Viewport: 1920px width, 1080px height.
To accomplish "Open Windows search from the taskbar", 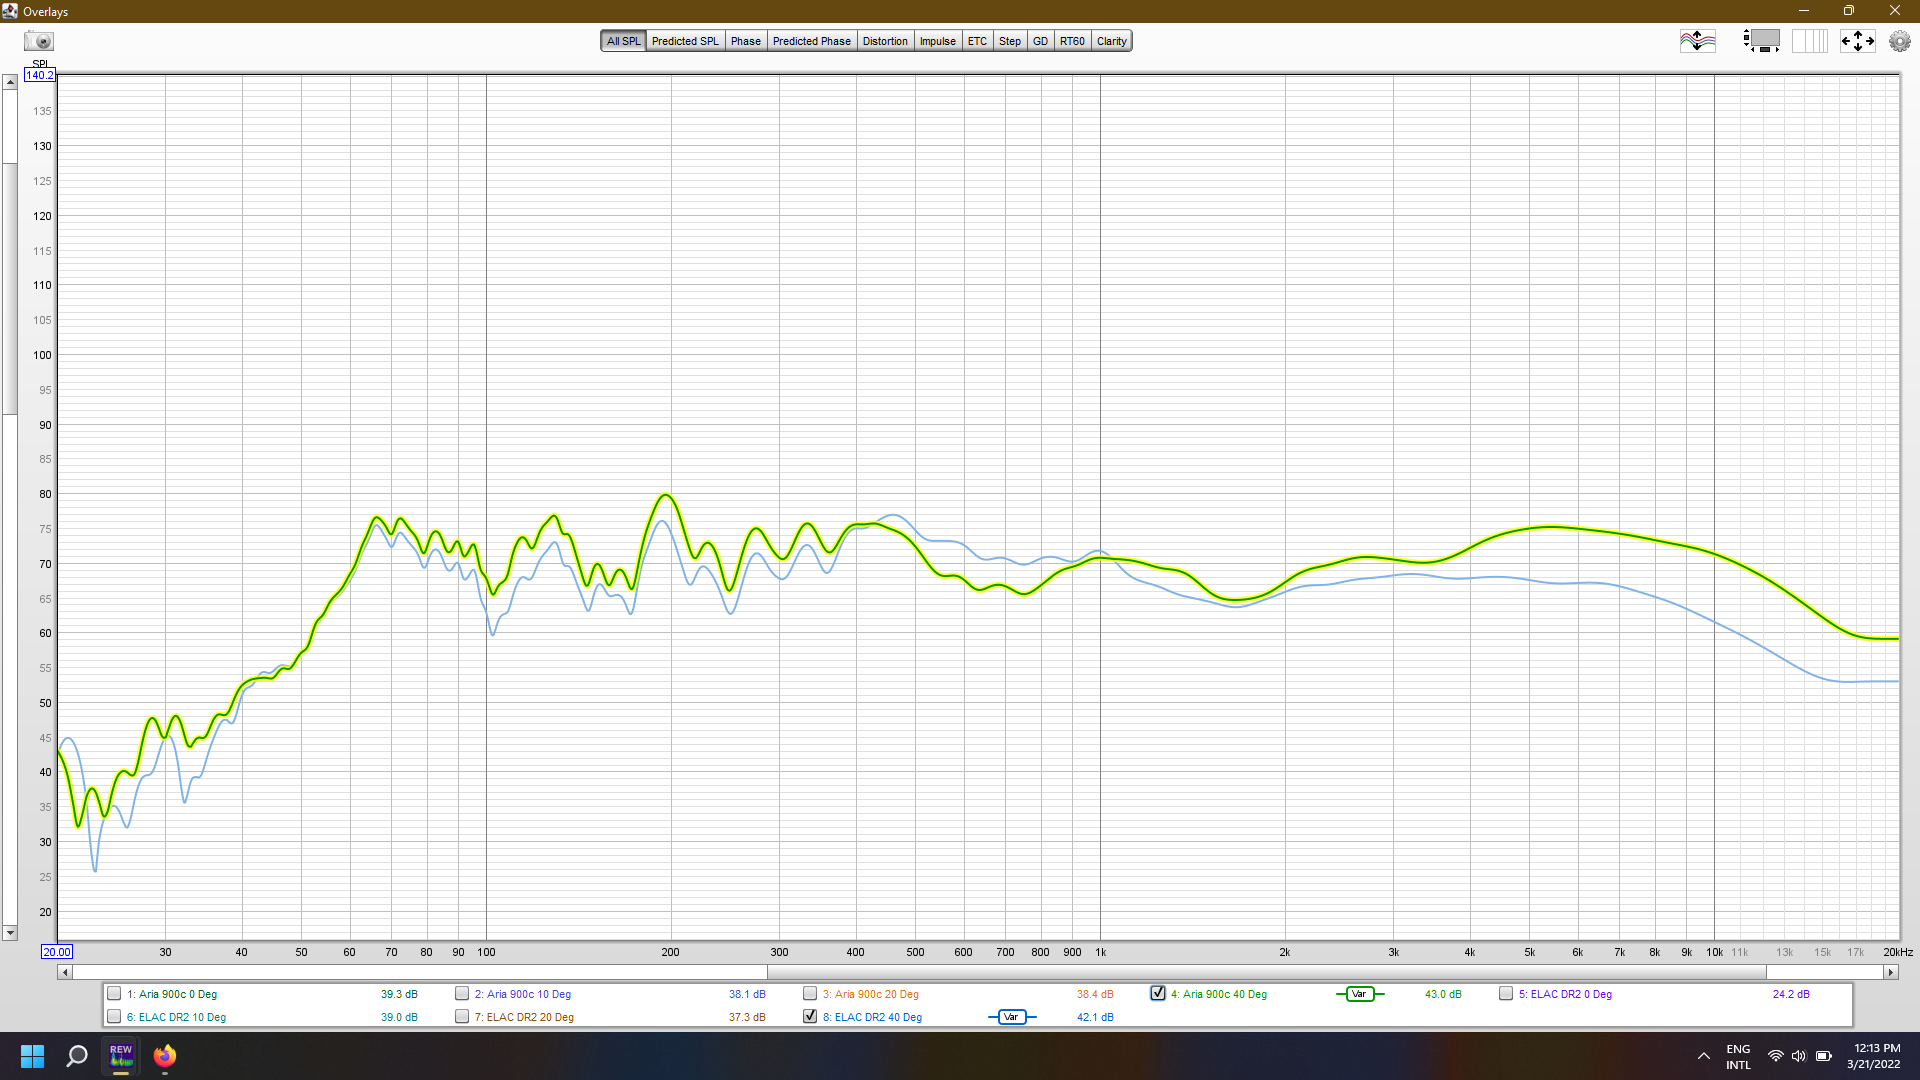I will tap(77, 1056).
